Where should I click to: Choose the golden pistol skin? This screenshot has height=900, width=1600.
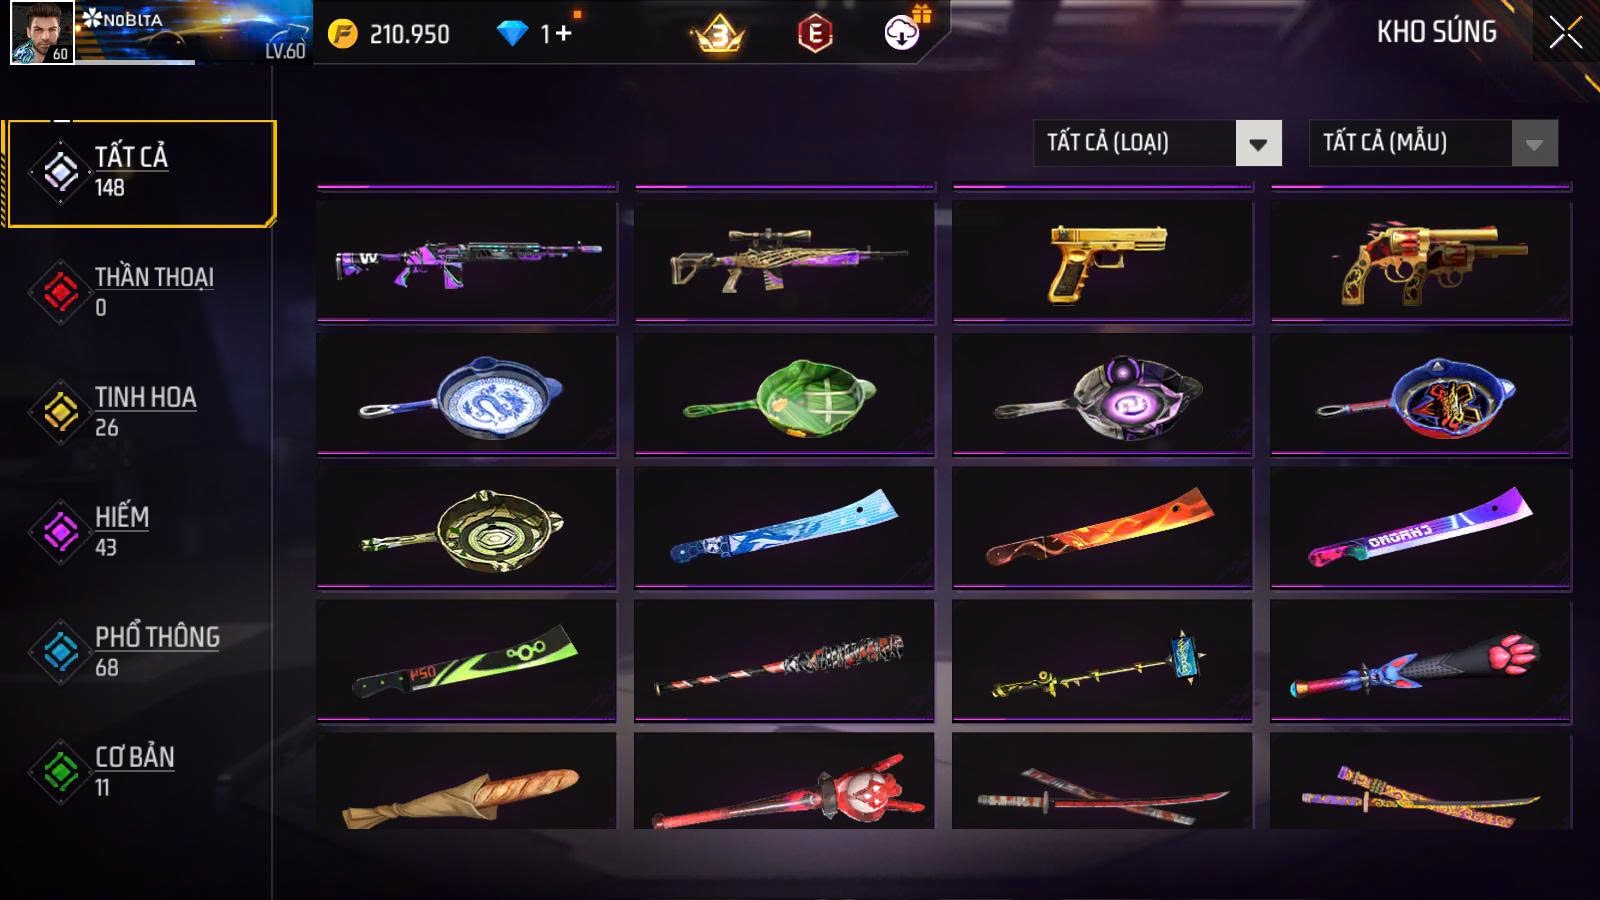[x=1103, y=262]
